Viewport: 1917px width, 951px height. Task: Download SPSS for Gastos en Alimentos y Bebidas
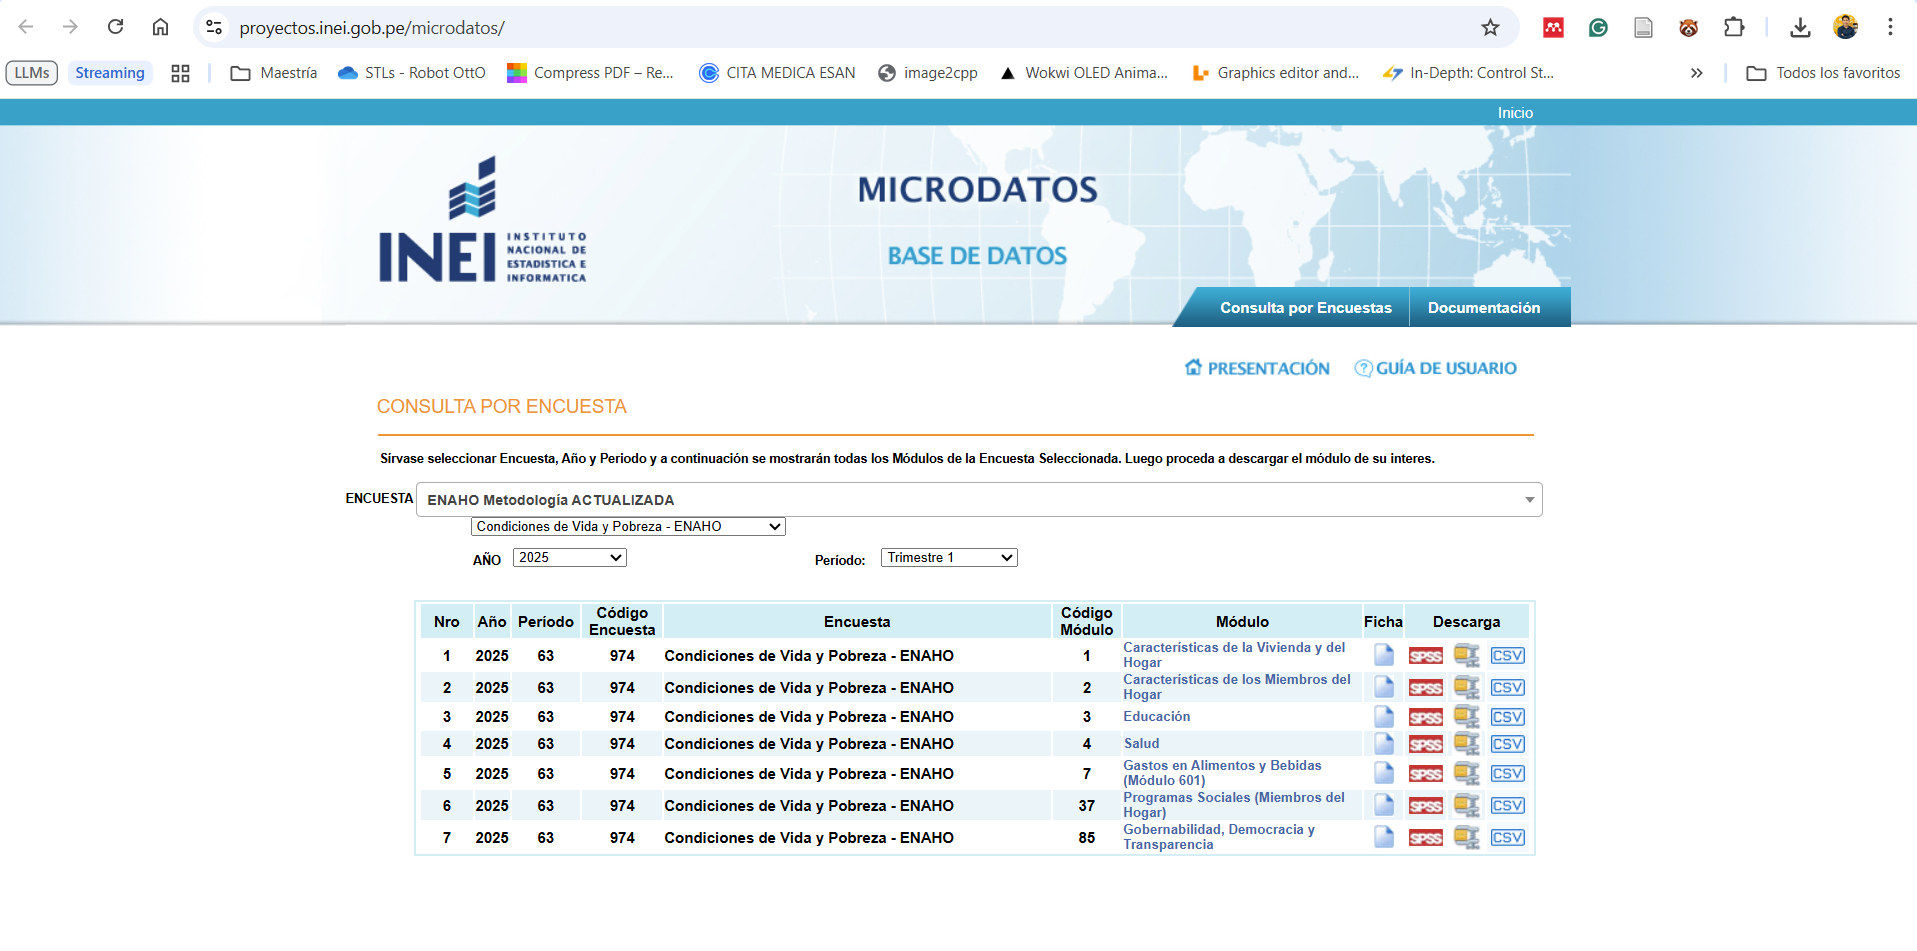[1425, 774]
